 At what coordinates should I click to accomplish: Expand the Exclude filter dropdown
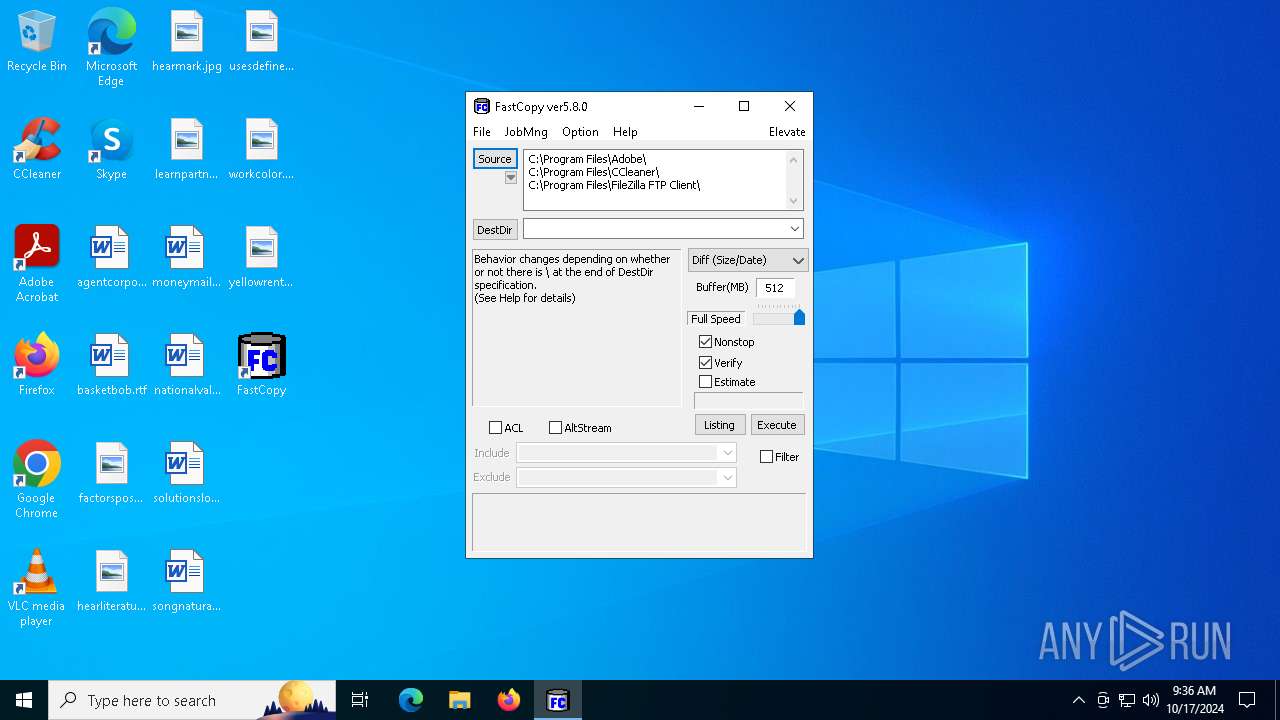727,478
